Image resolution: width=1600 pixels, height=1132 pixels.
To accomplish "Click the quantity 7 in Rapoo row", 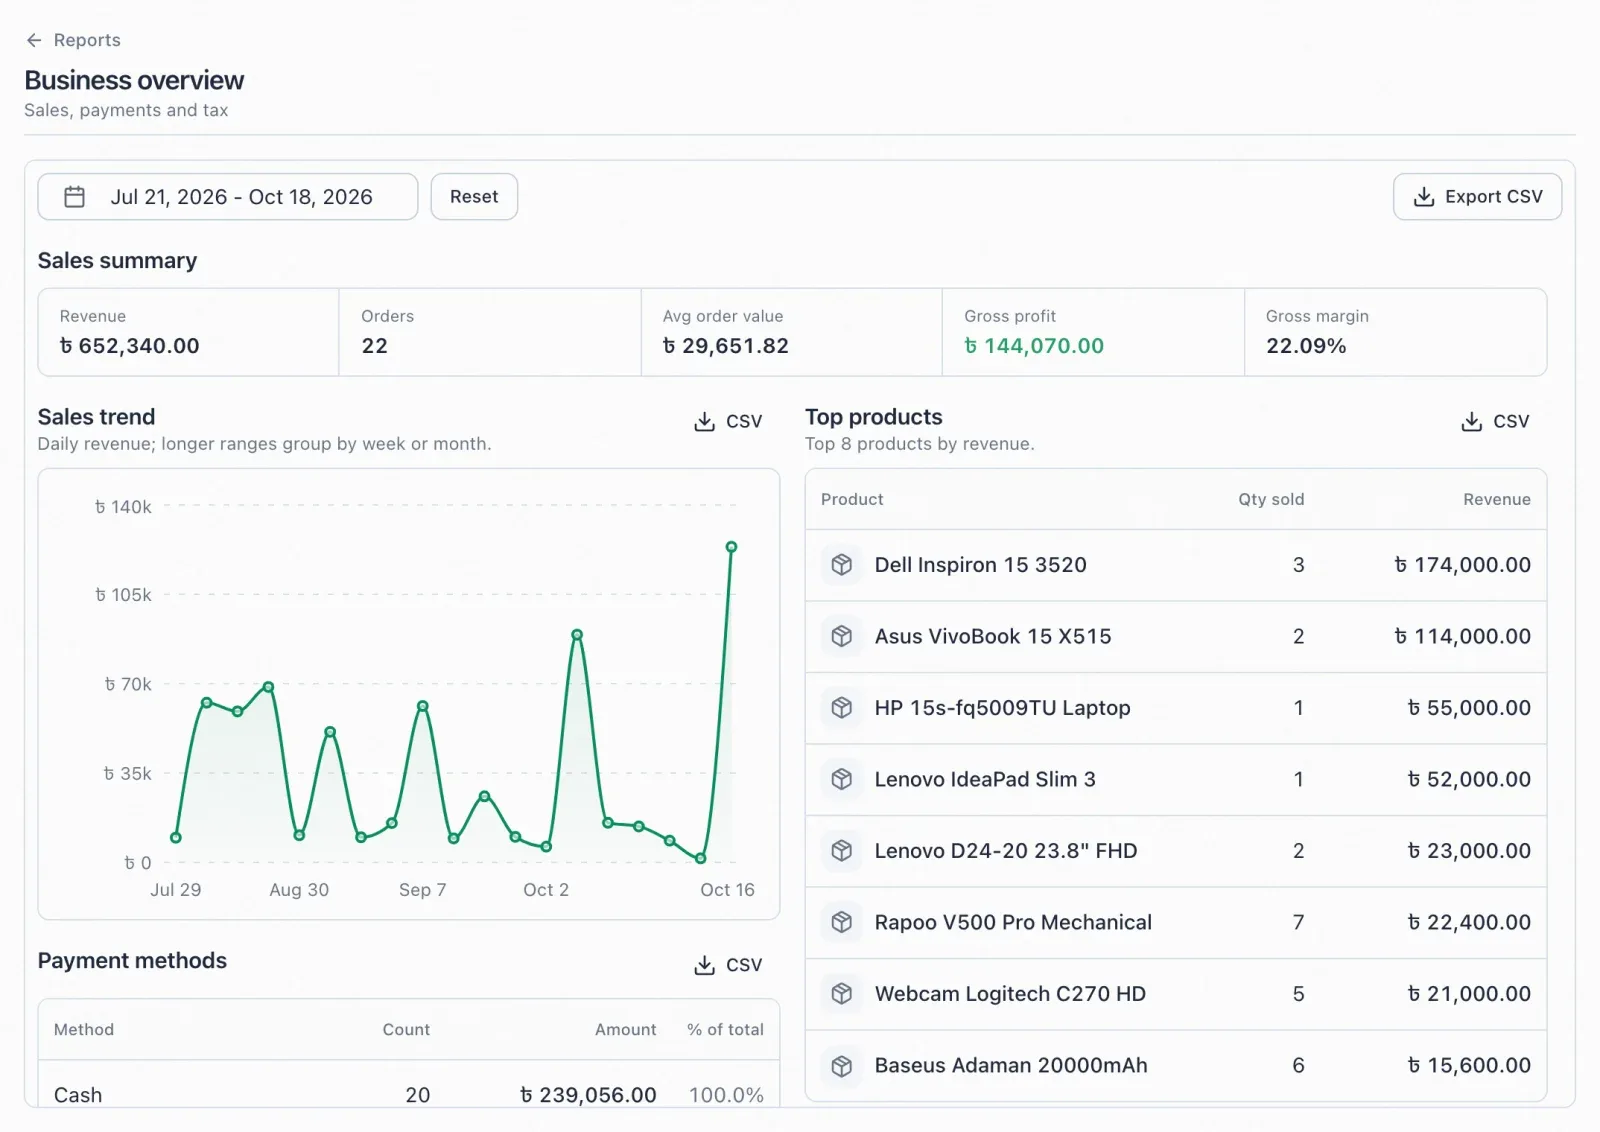I will 1298,922.
